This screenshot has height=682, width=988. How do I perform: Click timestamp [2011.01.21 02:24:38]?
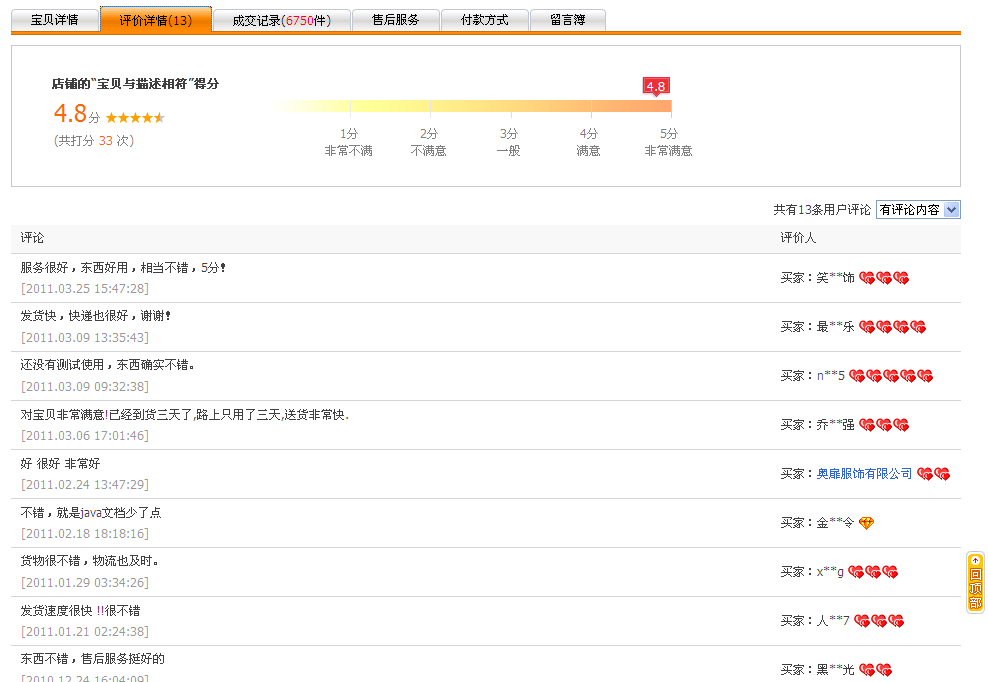pyautogui.click(x=85, y=632)
